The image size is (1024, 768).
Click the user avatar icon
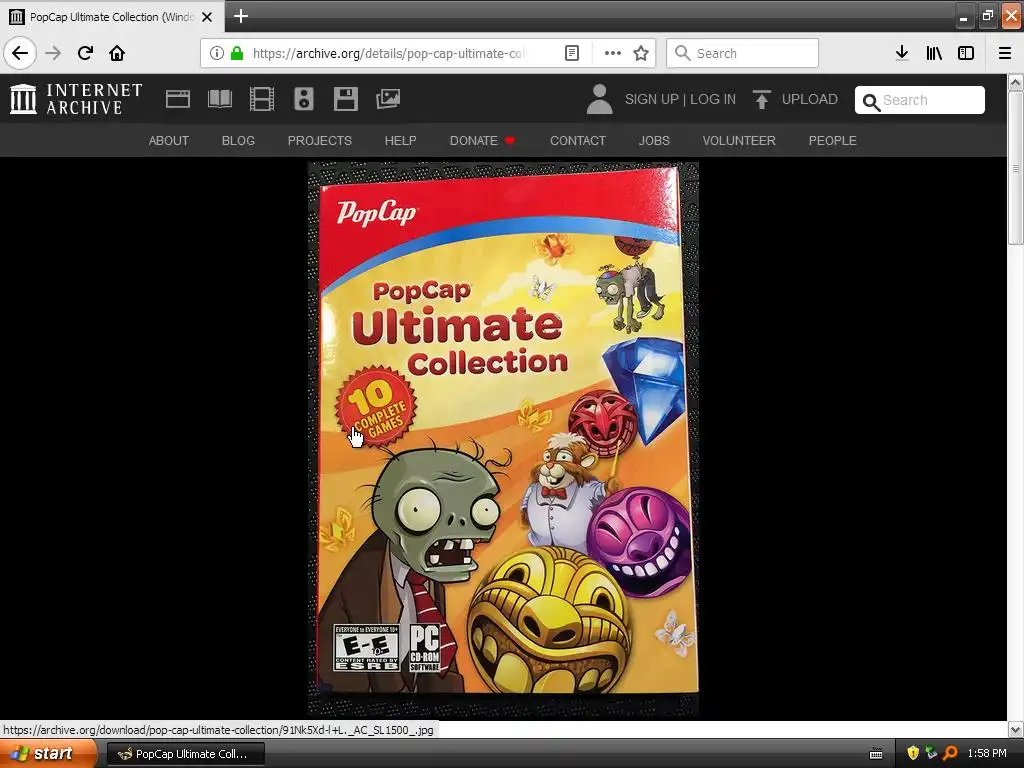click(x=600, y=99)
